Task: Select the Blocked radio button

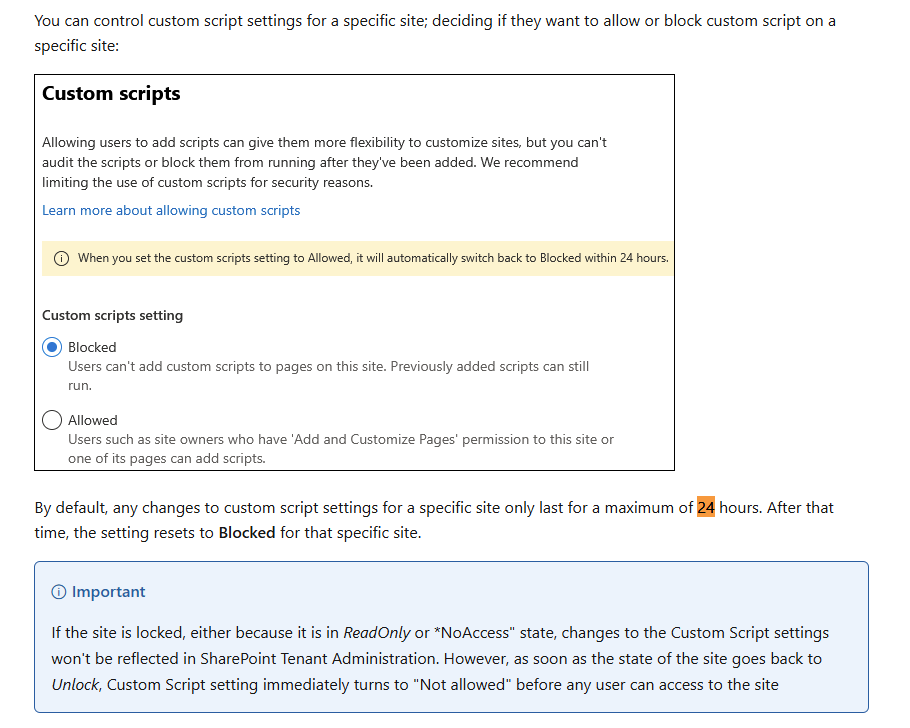Action: click(x=51, y=347)
